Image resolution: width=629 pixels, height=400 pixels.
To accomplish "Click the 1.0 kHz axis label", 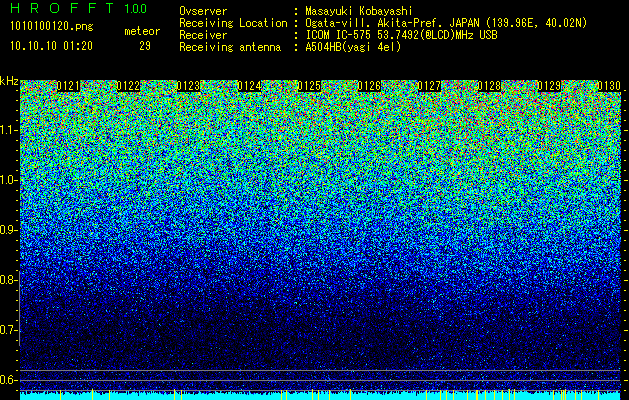I will pos(8,180).
